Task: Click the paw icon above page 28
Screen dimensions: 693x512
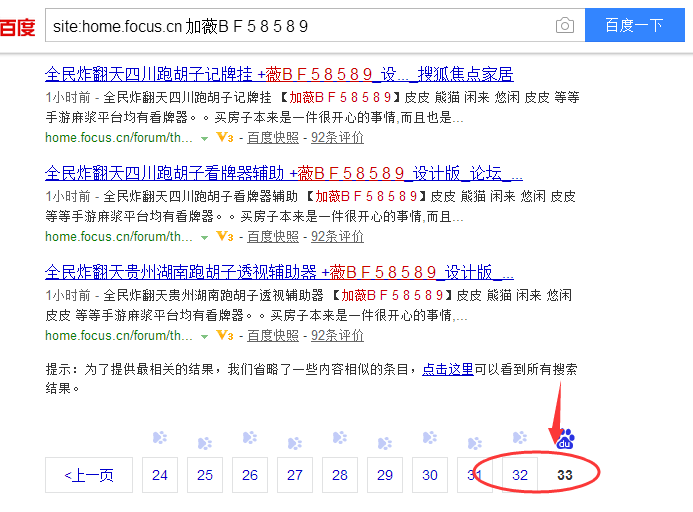Action: tap(340, 438)
